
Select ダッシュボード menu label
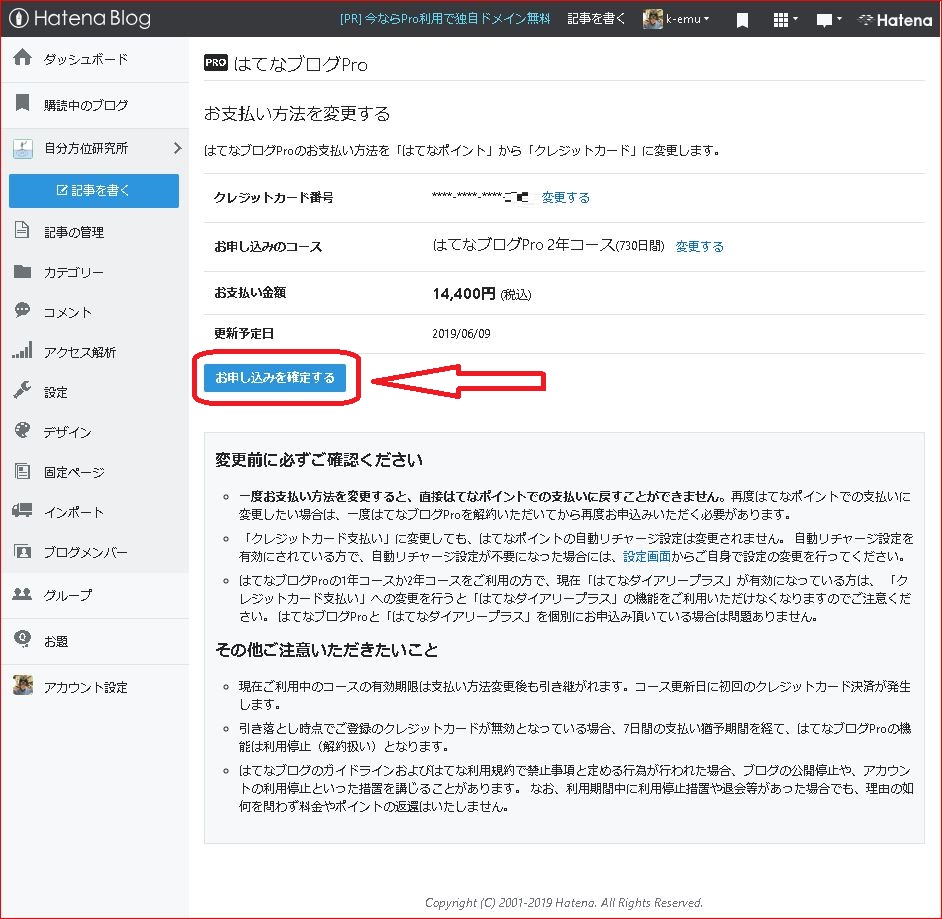tap(86, 59)
